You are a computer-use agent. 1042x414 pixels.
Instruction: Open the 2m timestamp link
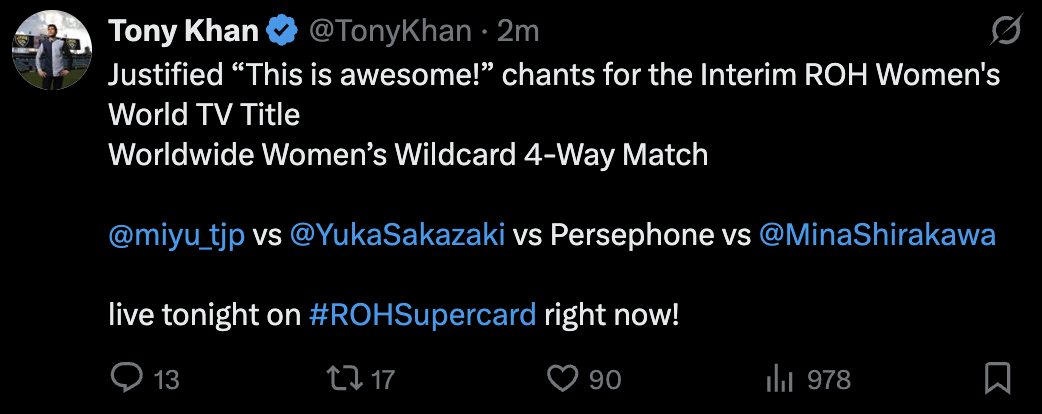click(x=518, y=32)
